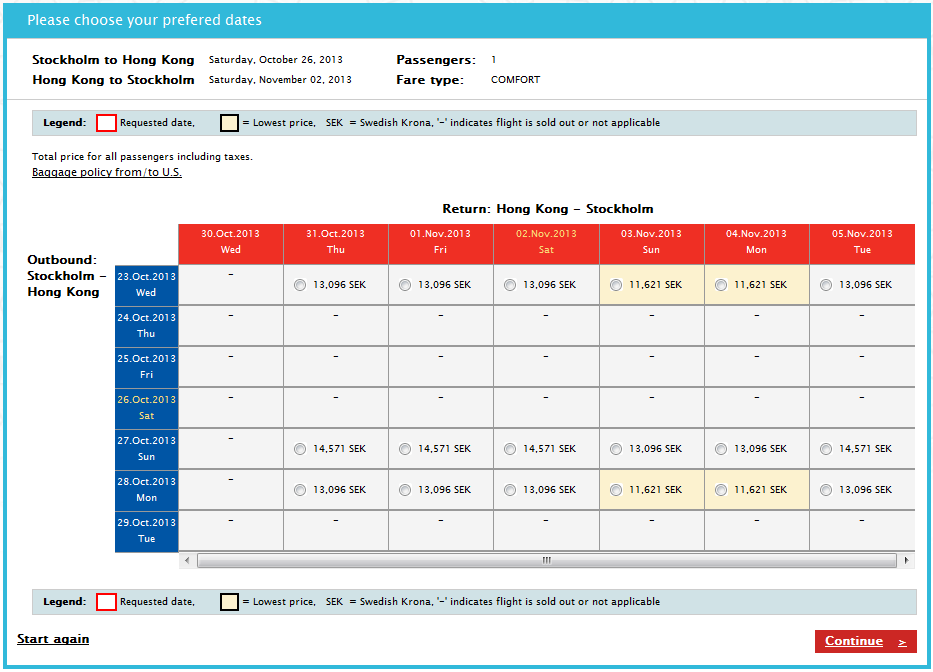The image size is (933, 672).
Task: Choose 27 Oct outbound, 05 Nov return option
Action: pos(826,450)
